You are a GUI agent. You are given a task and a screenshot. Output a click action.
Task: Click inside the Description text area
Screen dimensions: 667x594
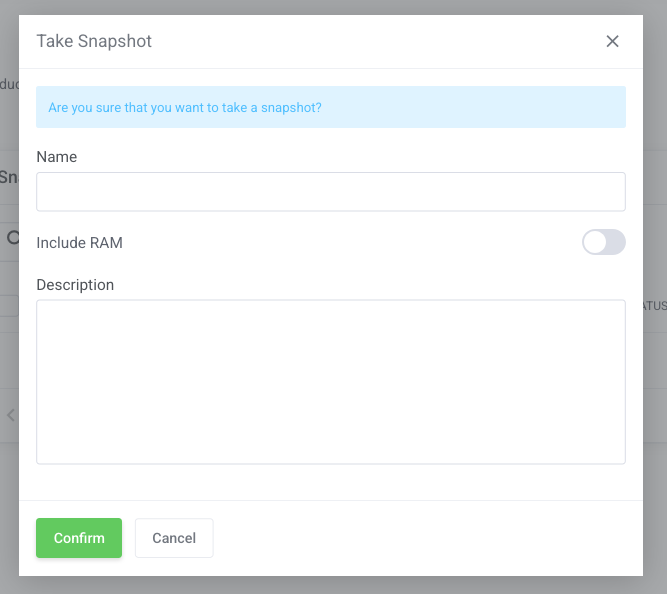tap(330, 381)
